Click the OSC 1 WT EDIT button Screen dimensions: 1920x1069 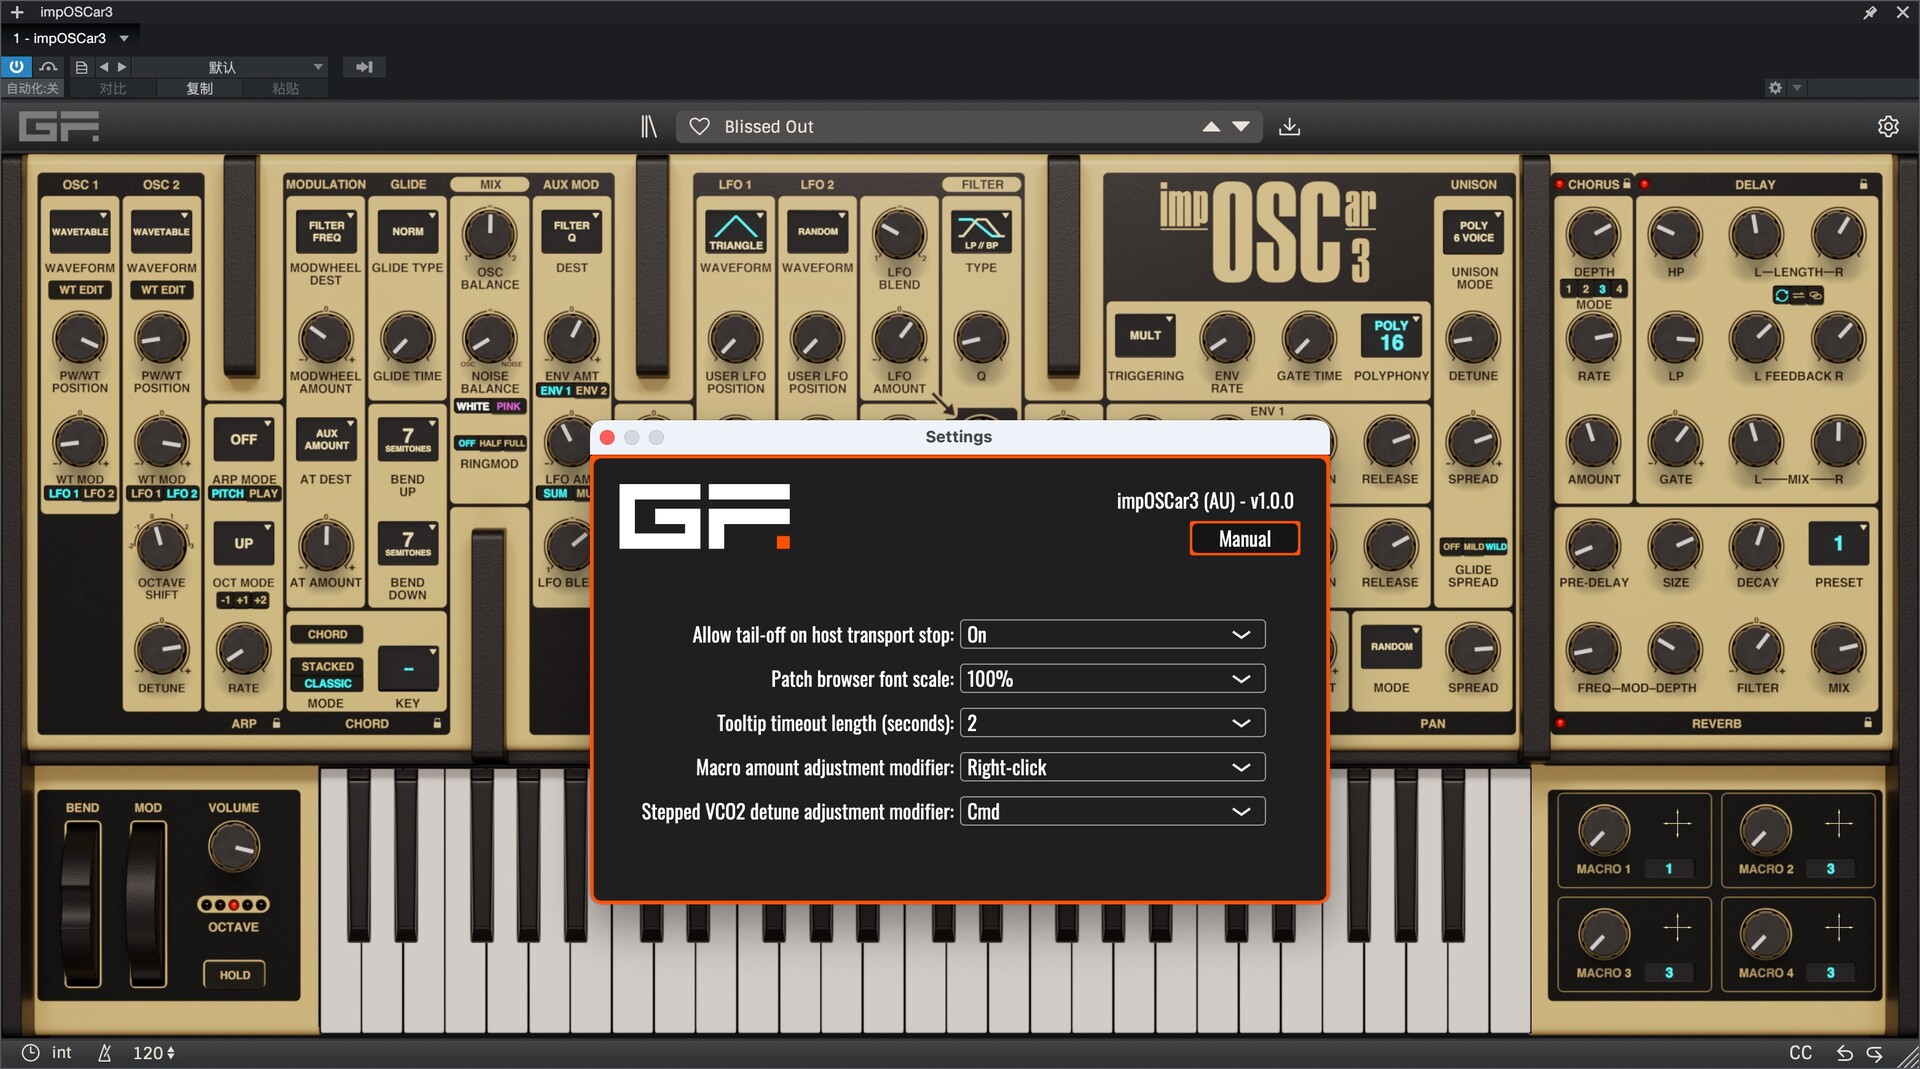coord(80,290)
